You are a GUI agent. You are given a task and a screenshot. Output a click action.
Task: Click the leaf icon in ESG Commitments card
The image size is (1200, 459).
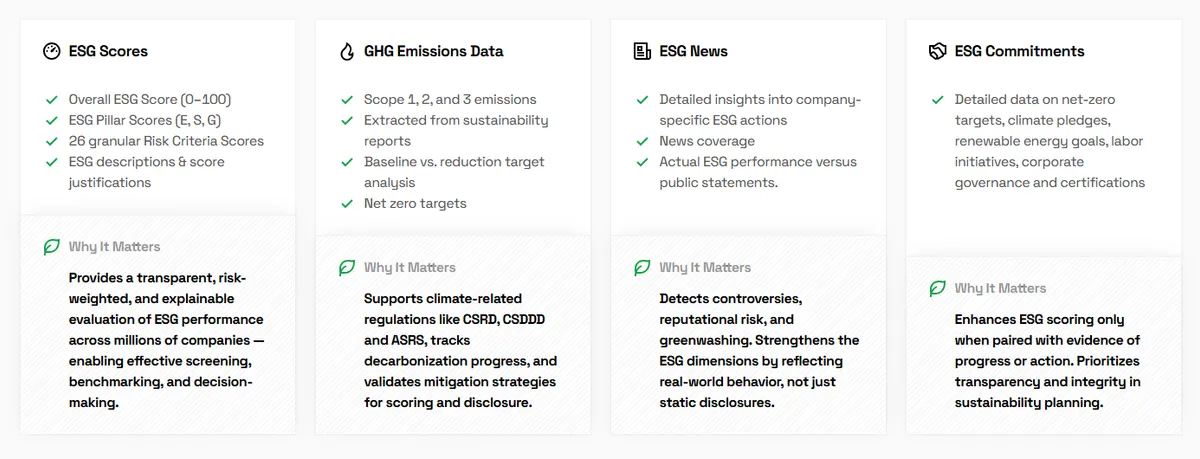[937, 288]
